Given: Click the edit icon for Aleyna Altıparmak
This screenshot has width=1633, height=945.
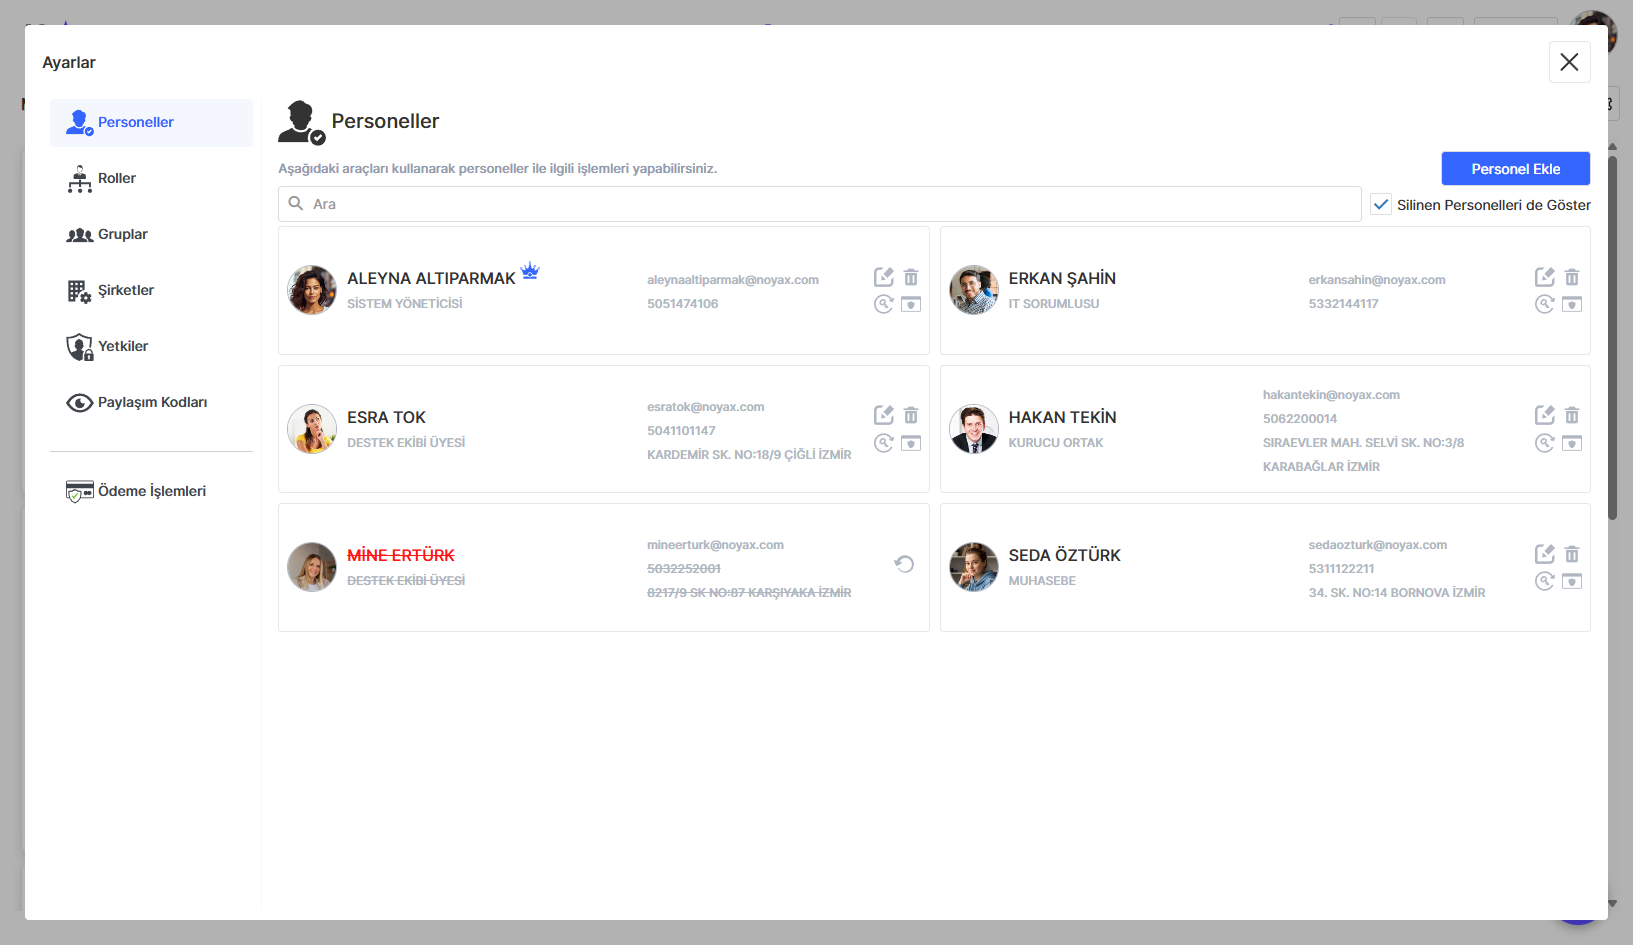Looking at the screenshot, I should click(x=883, y=277).
